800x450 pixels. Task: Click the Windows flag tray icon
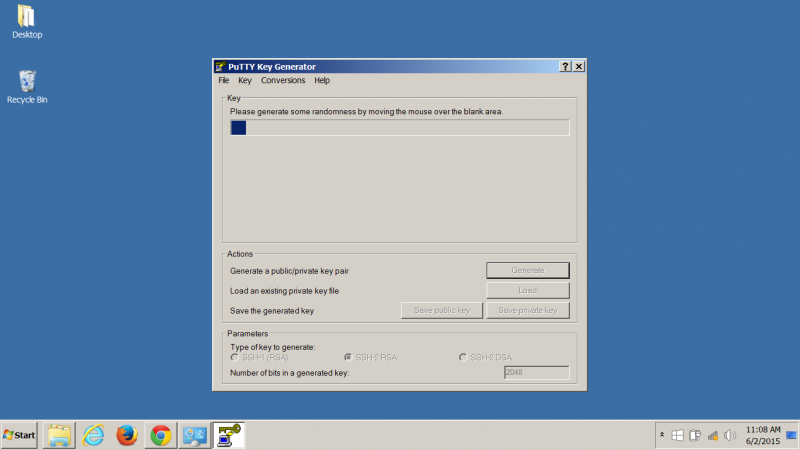pyautogui.click(x=677, y=435)
